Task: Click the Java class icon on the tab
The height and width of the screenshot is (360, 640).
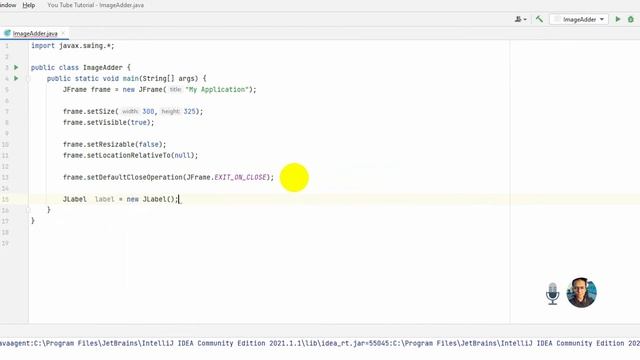Action: pos(7,33)
